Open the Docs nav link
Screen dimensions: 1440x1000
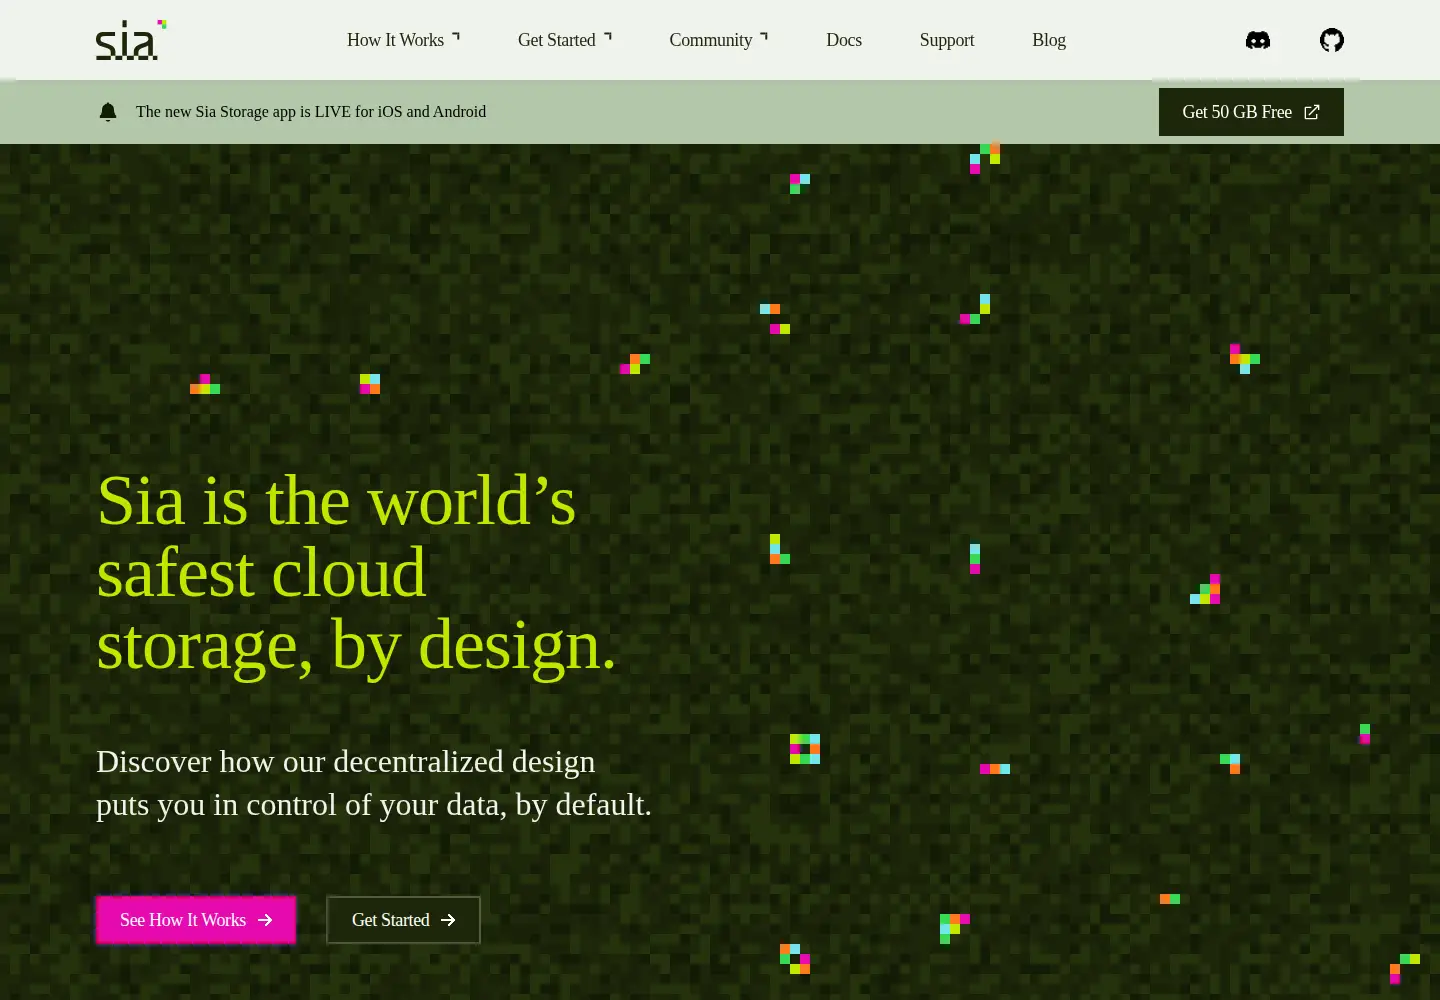844,40
